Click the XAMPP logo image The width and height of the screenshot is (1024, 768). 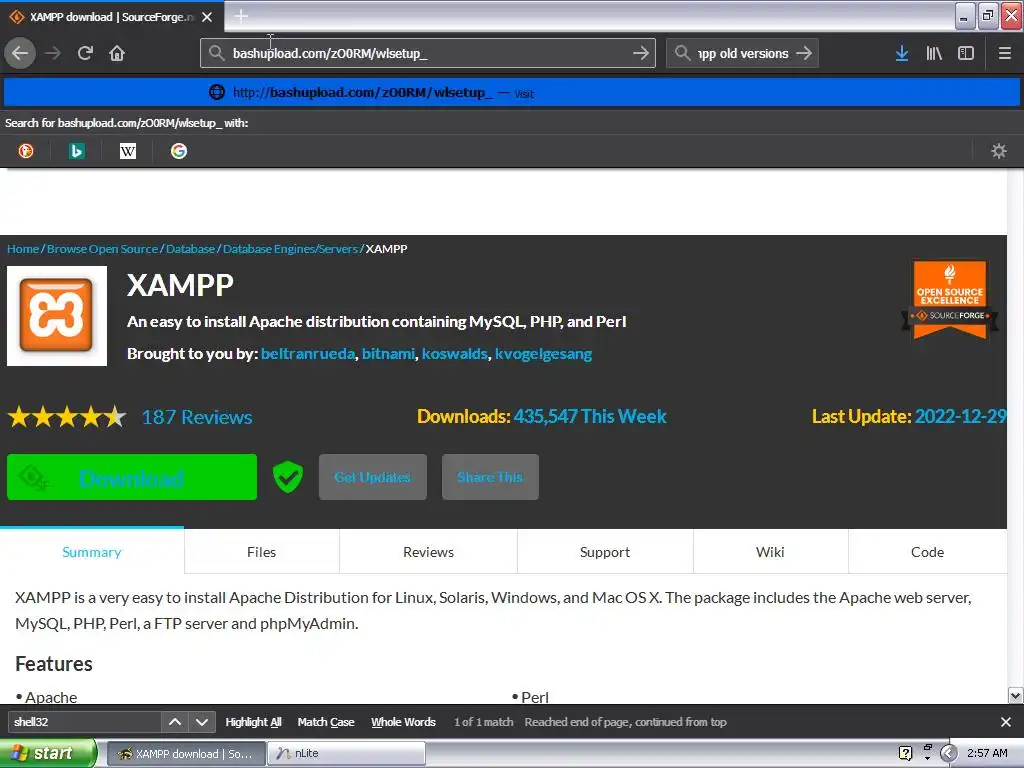click(57, 315)
